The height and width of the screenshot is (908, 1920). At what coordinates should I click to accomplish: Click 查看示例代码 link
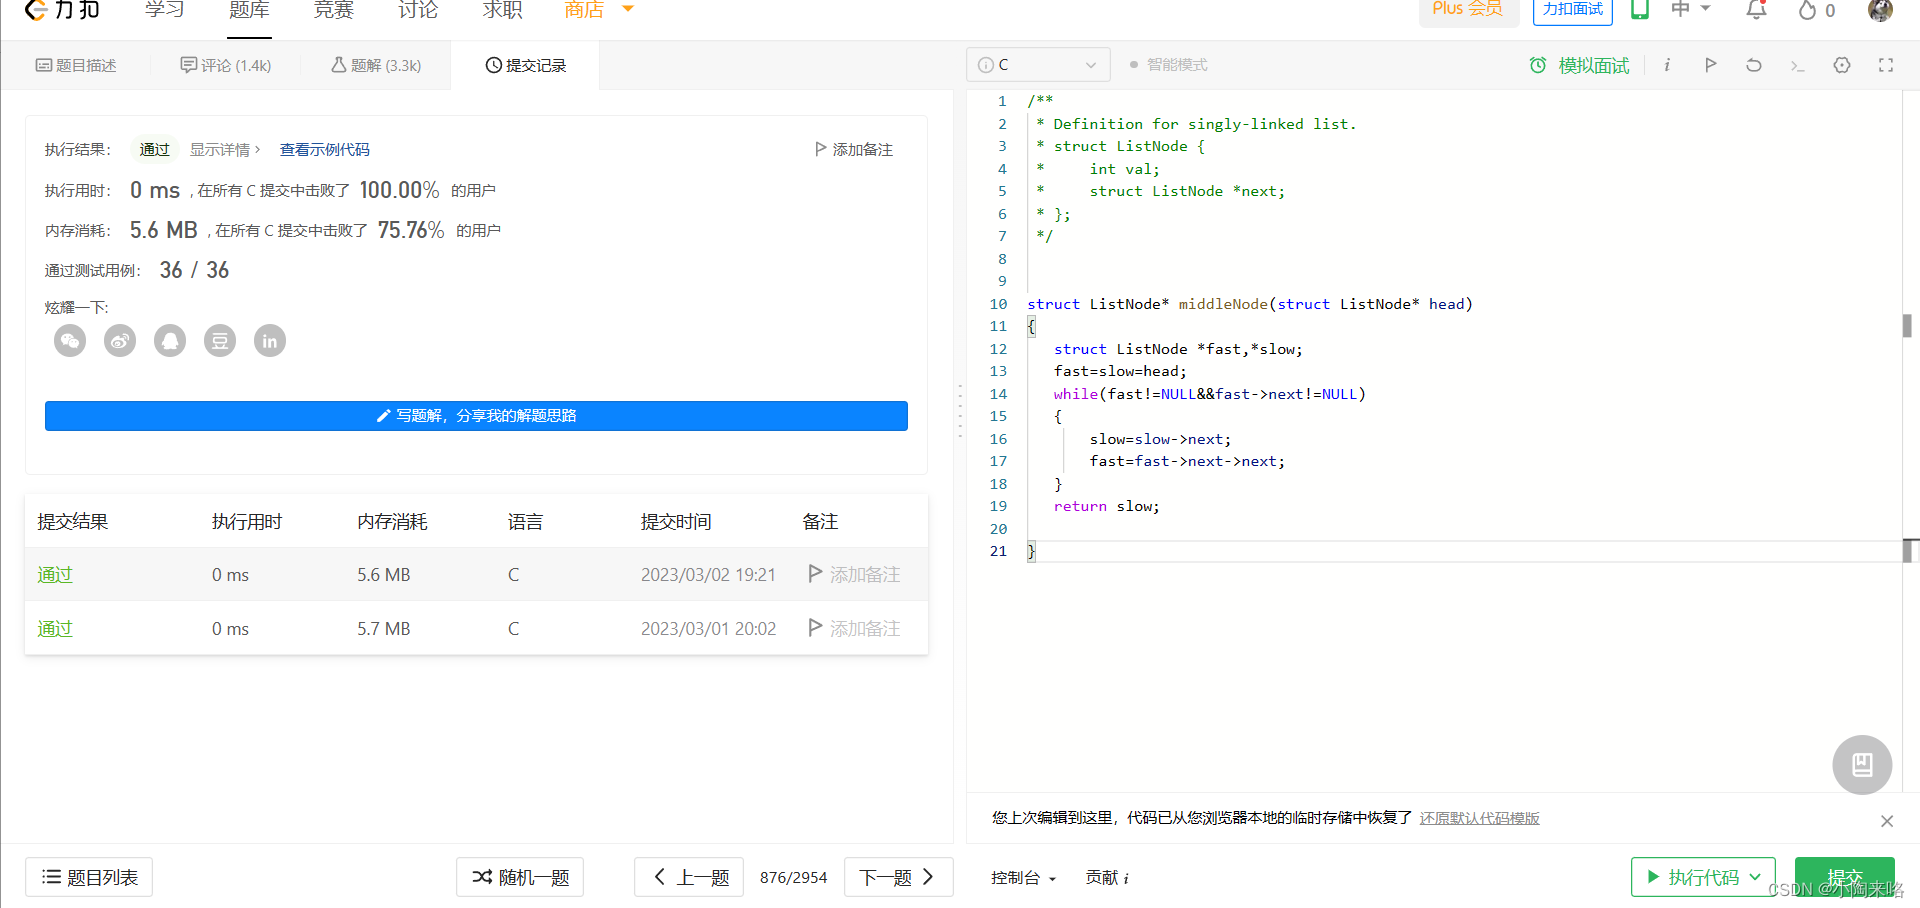(325, 150)
